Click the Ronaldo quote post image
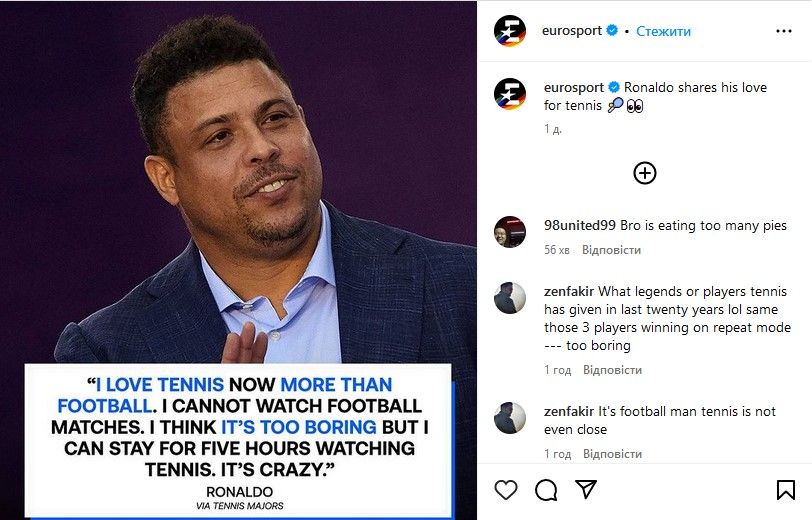812x520 pixels. coord(238,200)
